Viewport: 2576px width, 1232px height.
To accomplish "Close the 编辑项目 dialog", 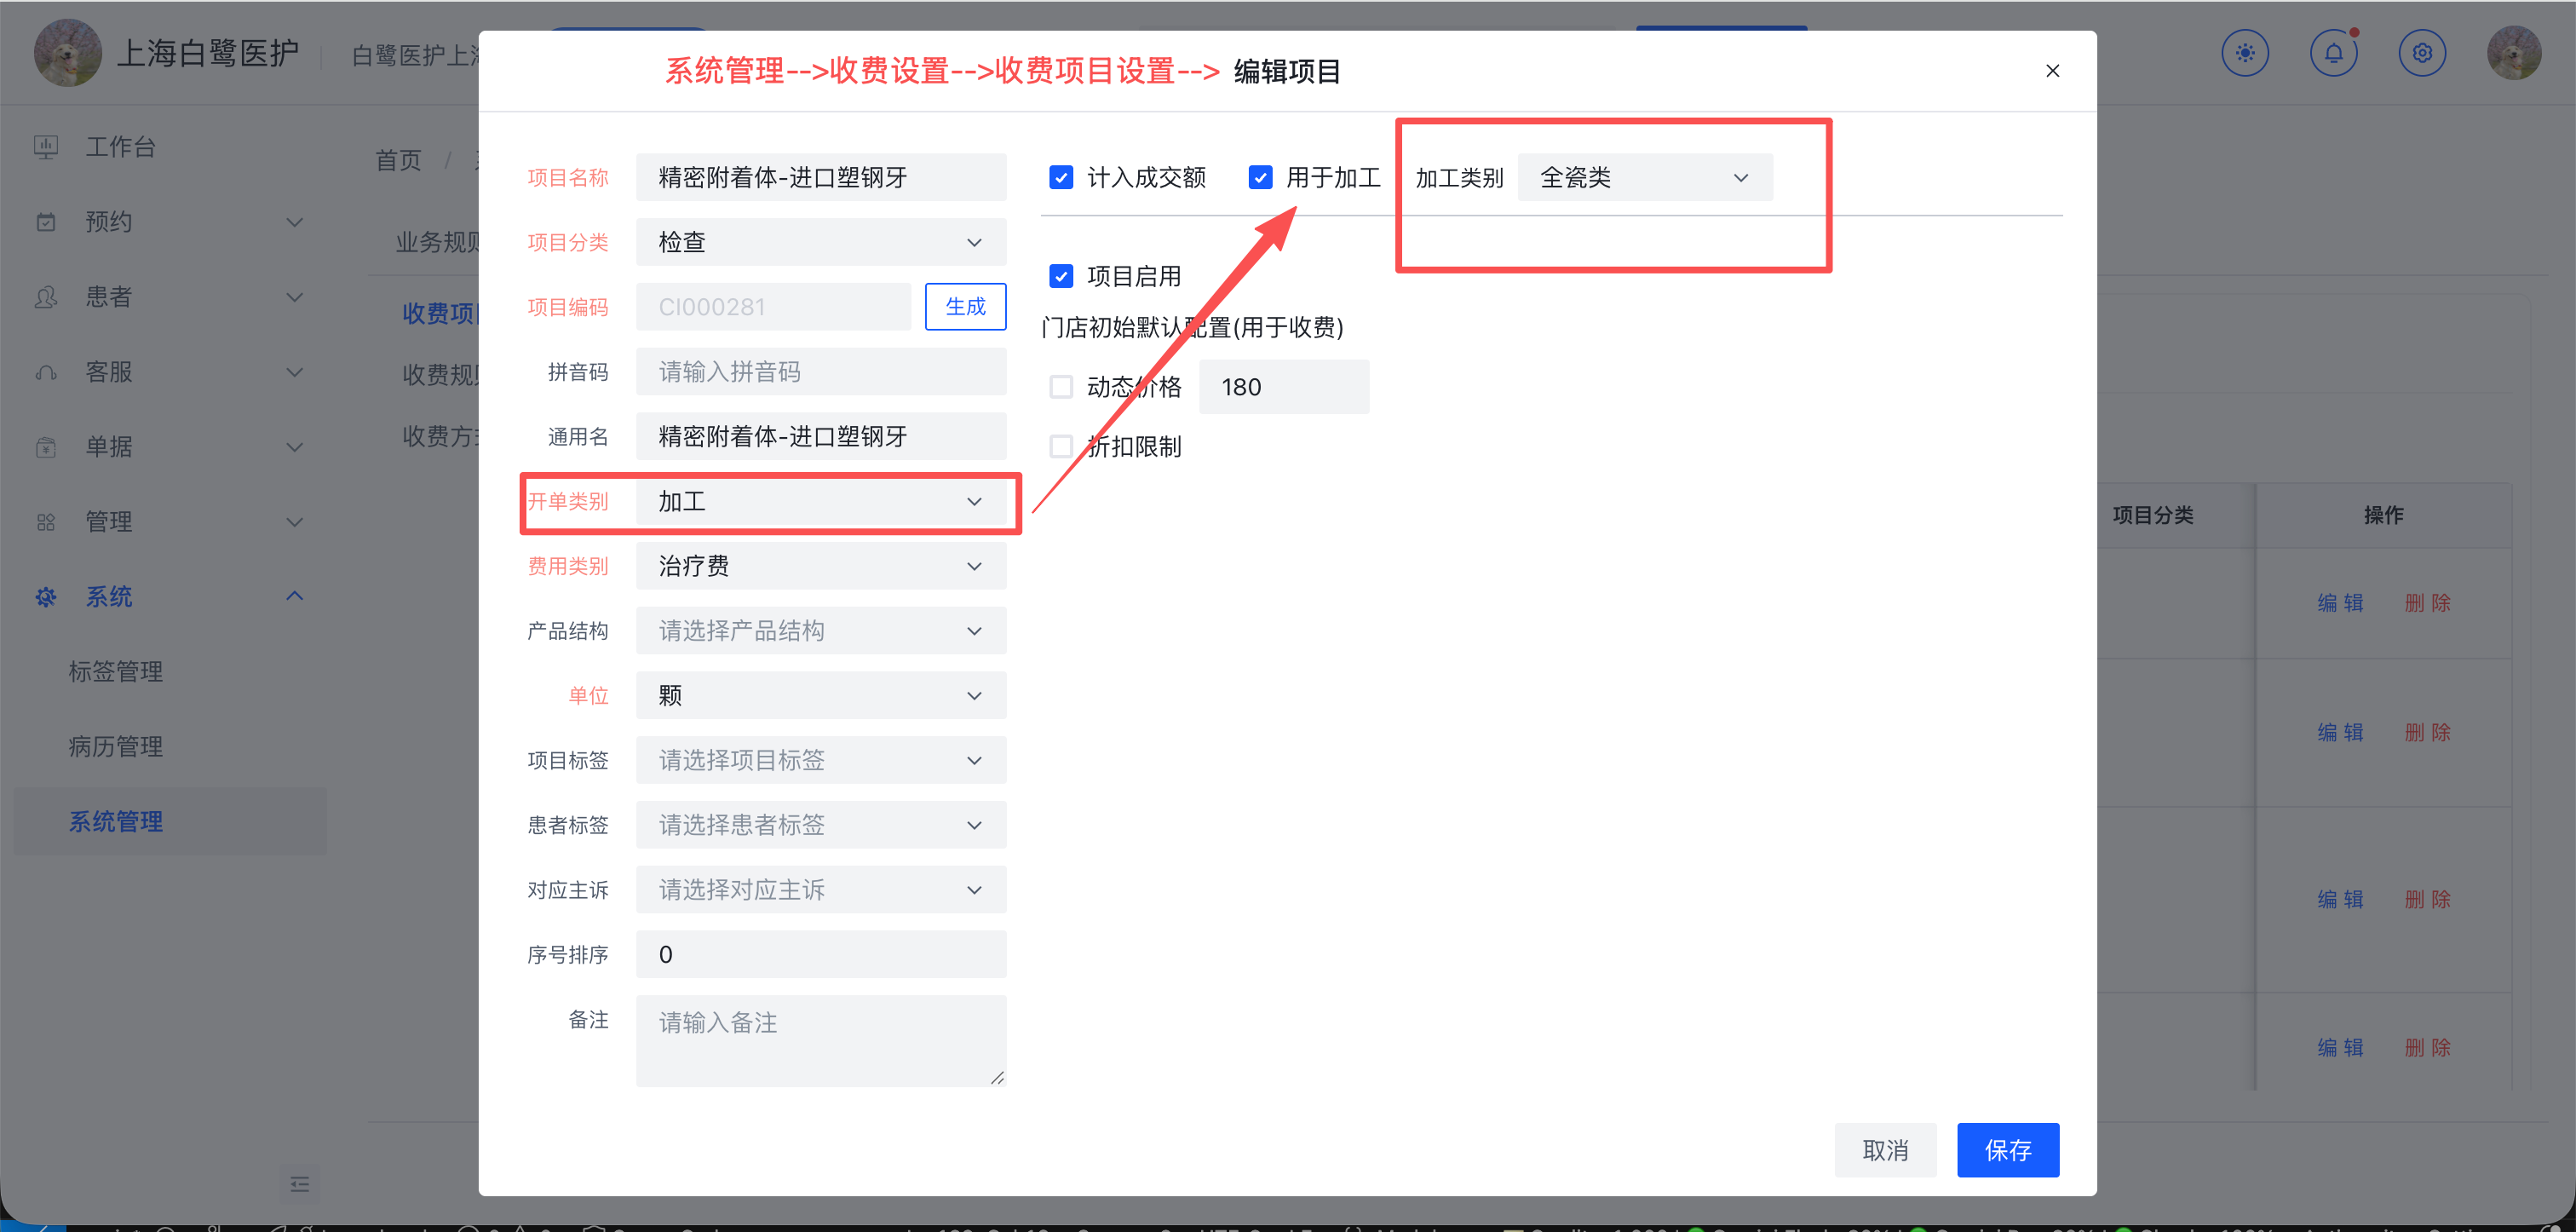I will pos(2052,71).
